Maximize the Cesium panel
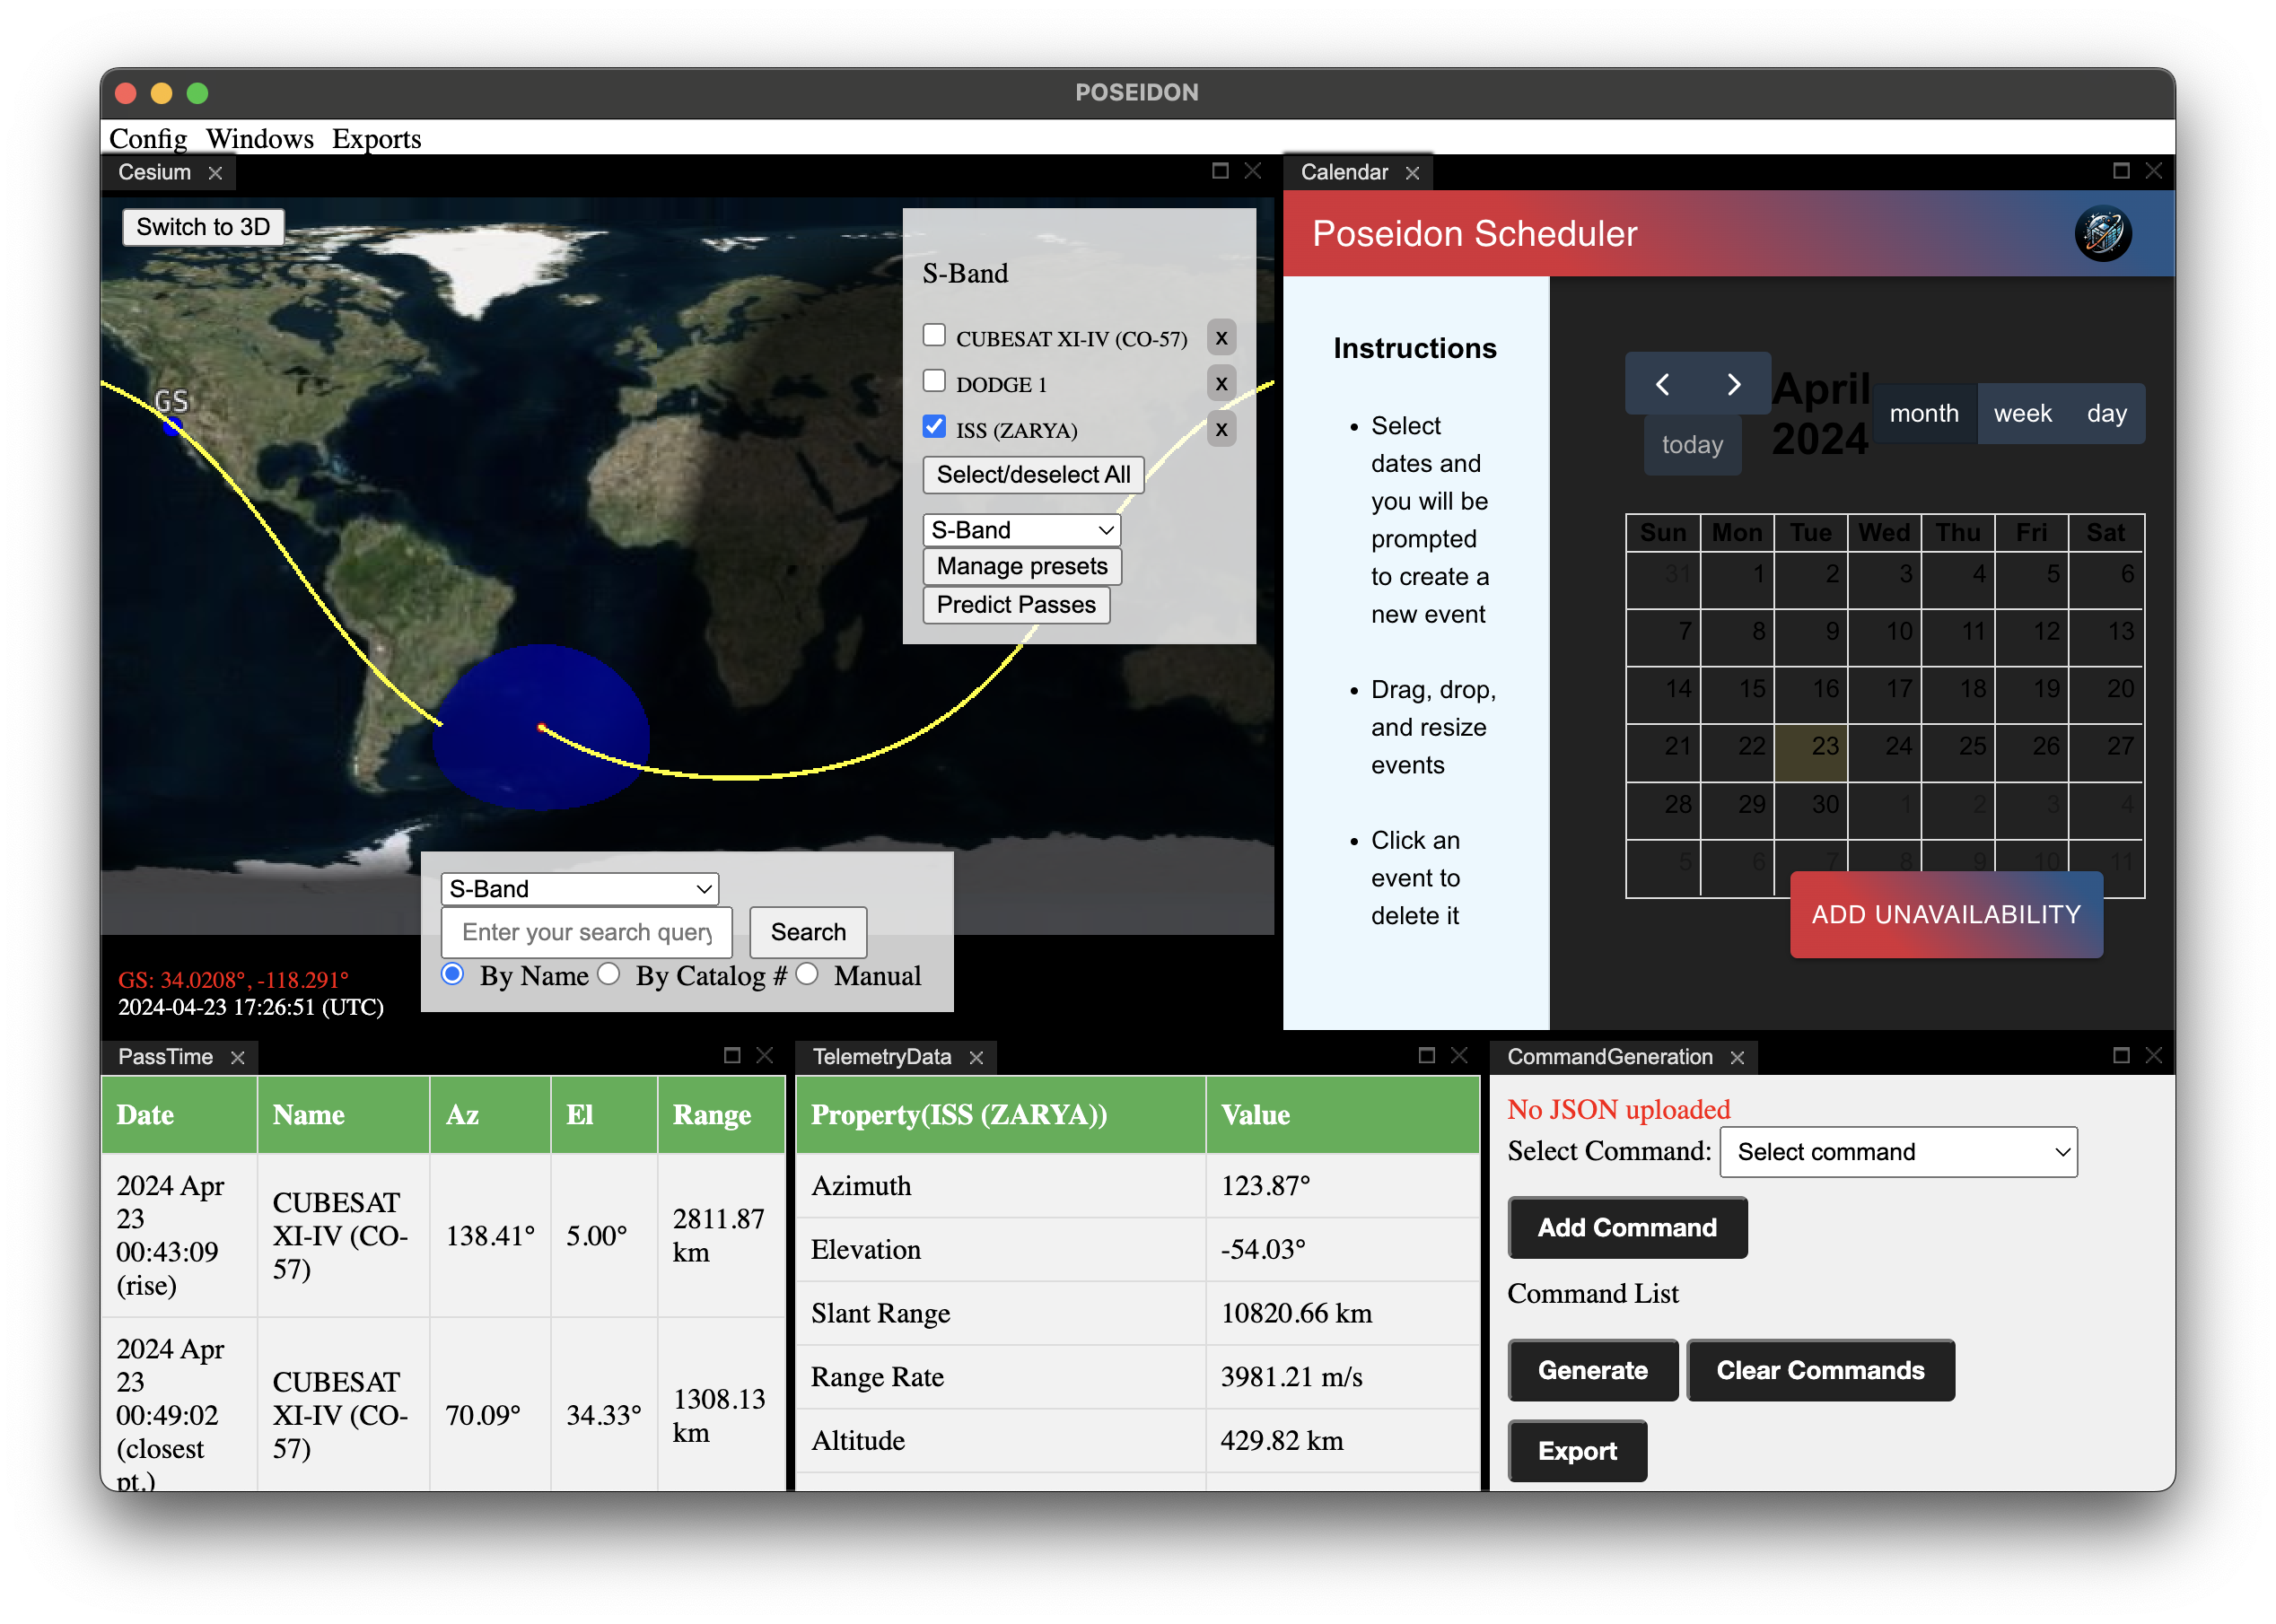 coord(1220,171)
